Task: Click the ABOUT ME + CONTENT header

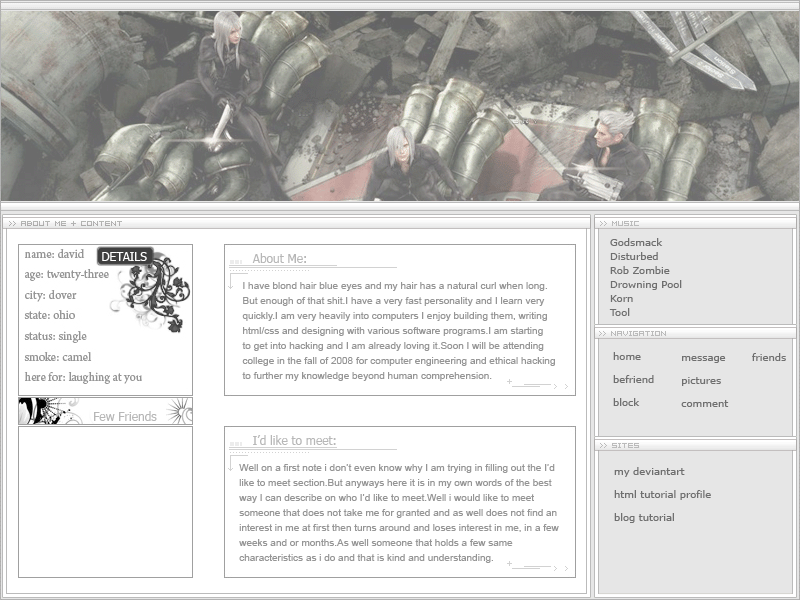Action: click(x=296, y=223)
